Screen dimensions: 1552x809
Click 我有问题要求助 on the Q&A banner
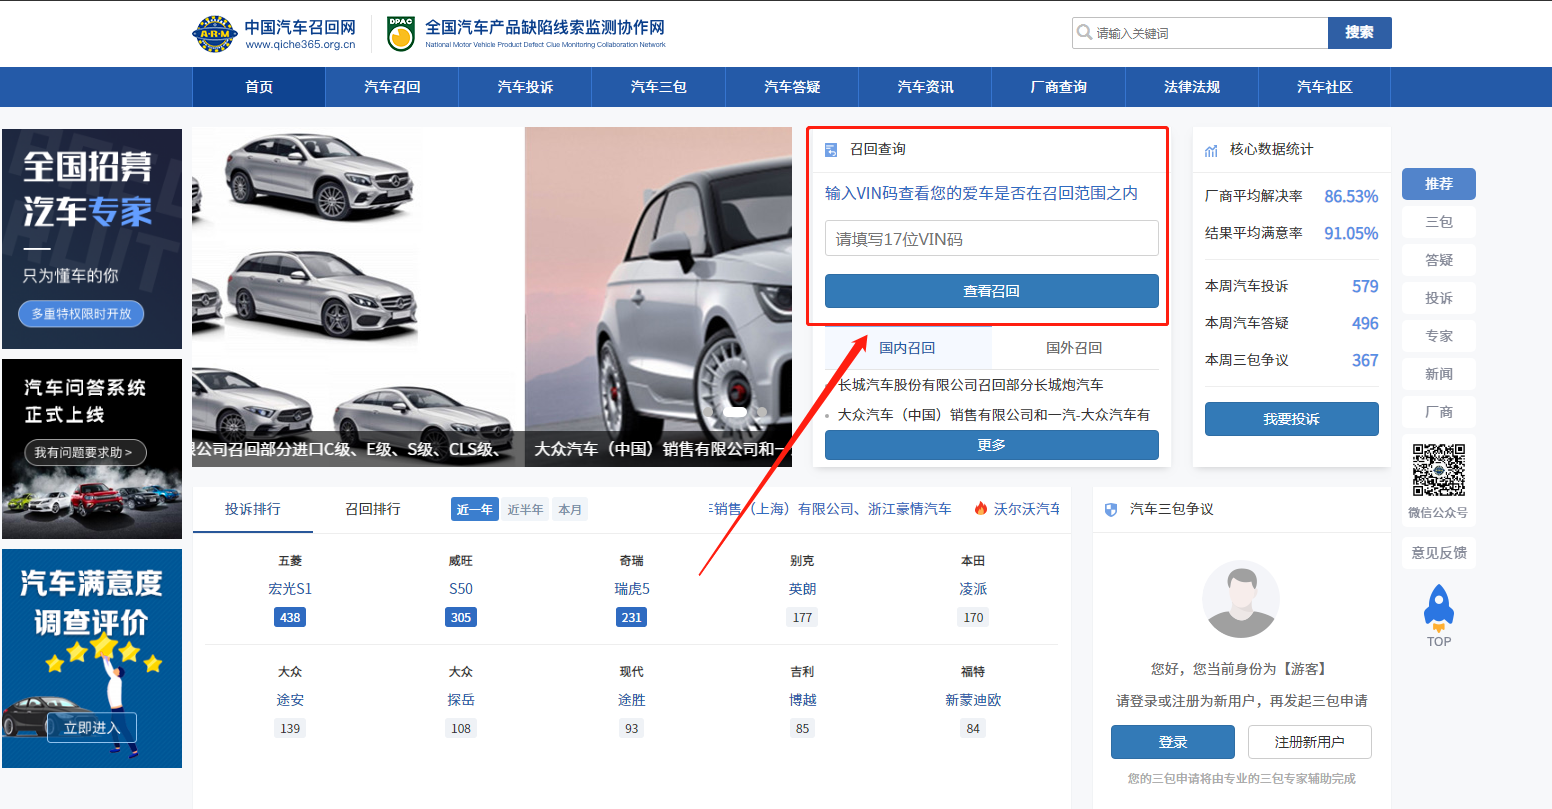tap(84, 452)
